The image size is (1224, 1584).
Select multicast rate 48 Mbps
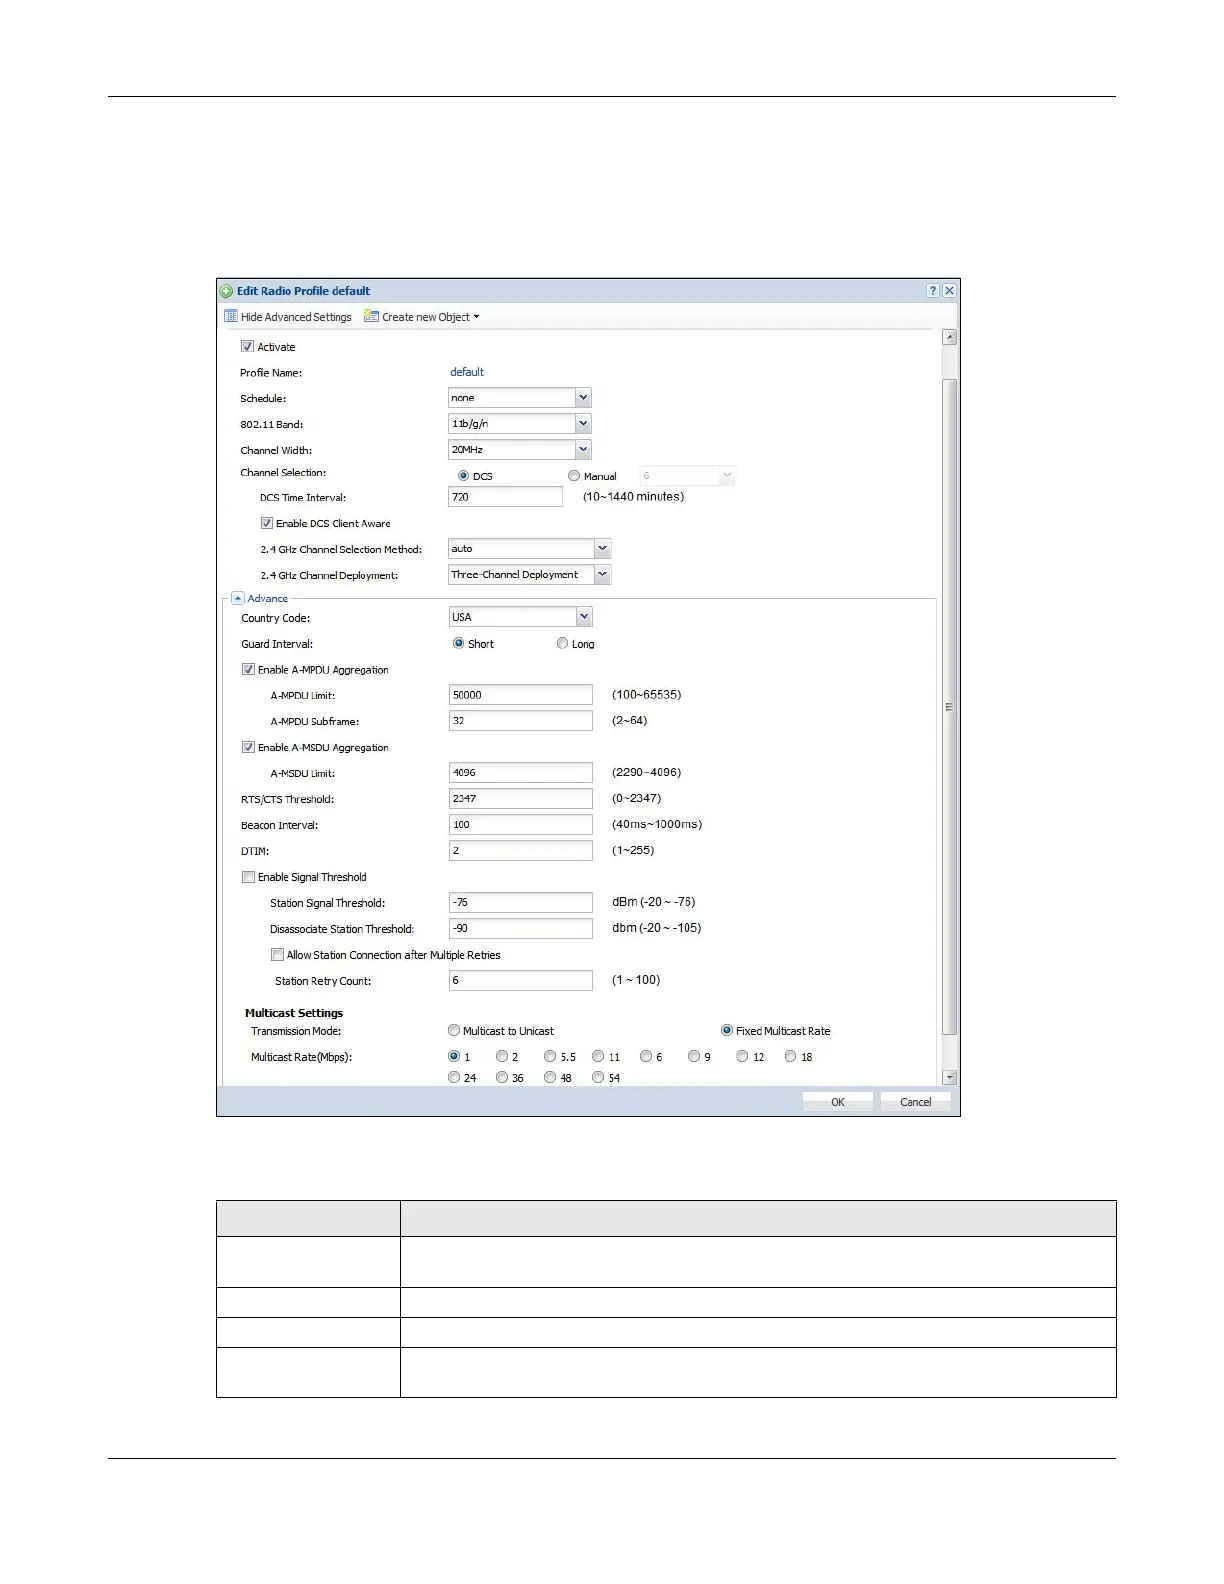(x=550, y=1077)
